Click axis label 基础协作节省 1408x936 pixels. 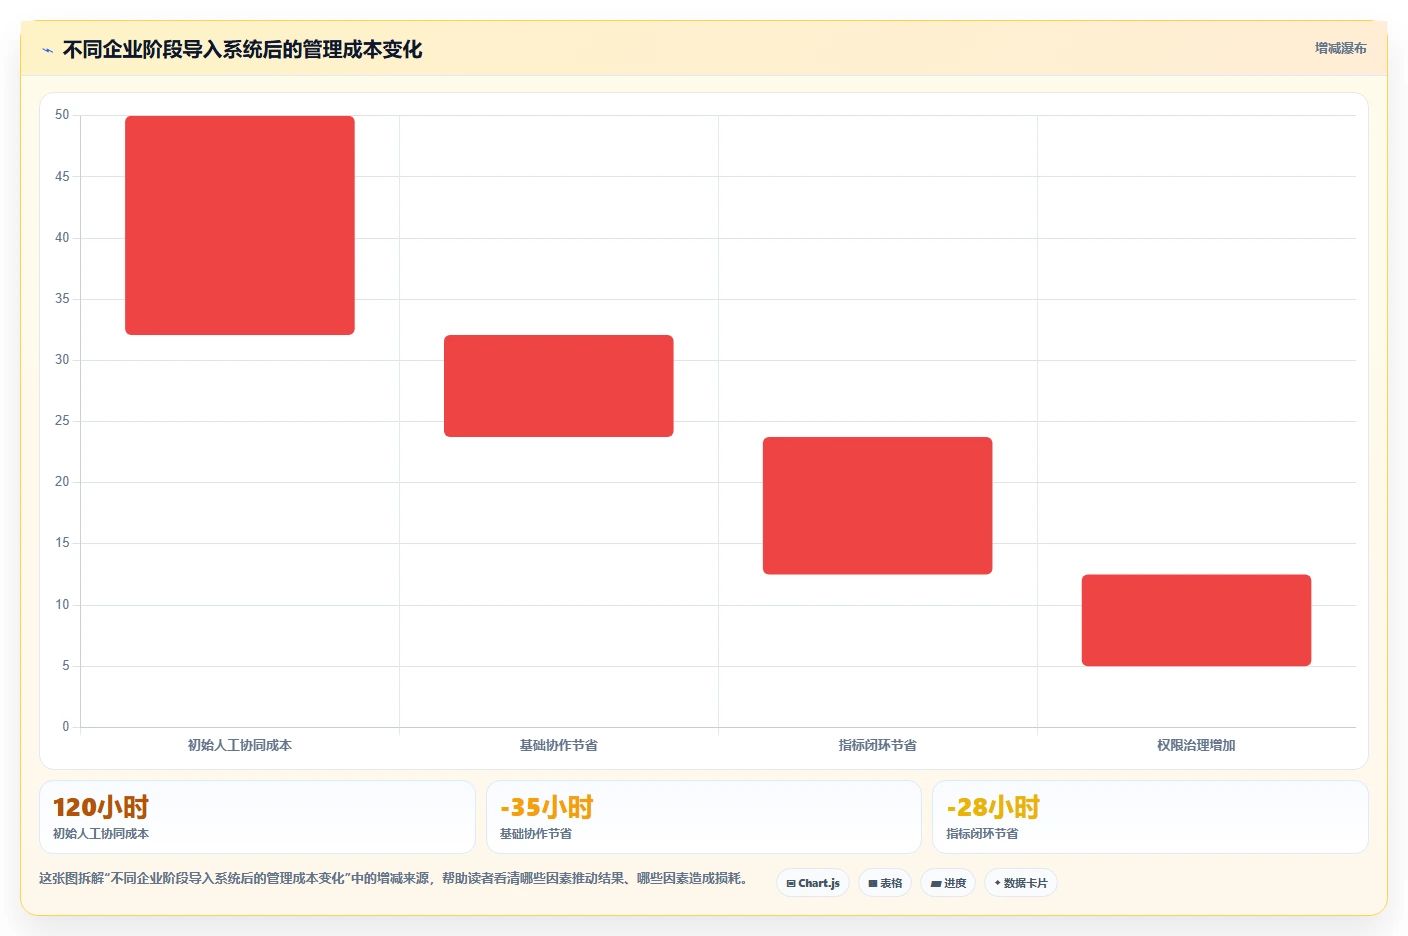tap(559, 745)
